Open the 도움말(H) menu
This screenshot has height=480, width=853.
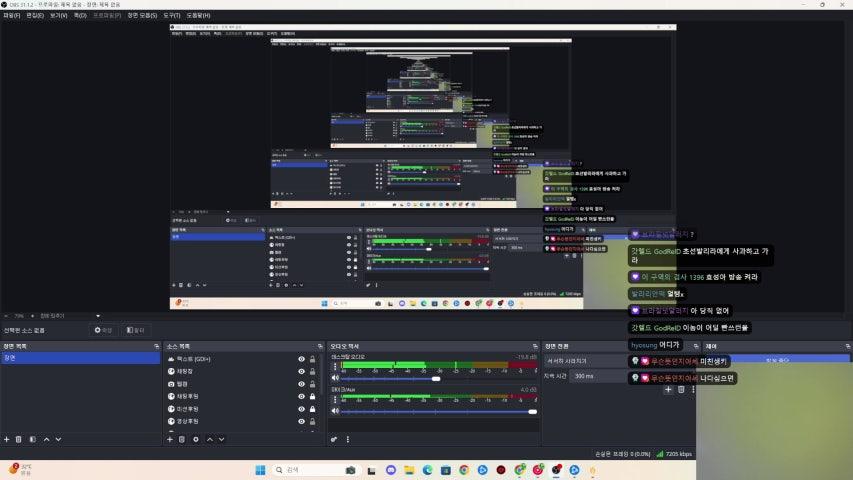pyautogui.click(x=198, y=15)
